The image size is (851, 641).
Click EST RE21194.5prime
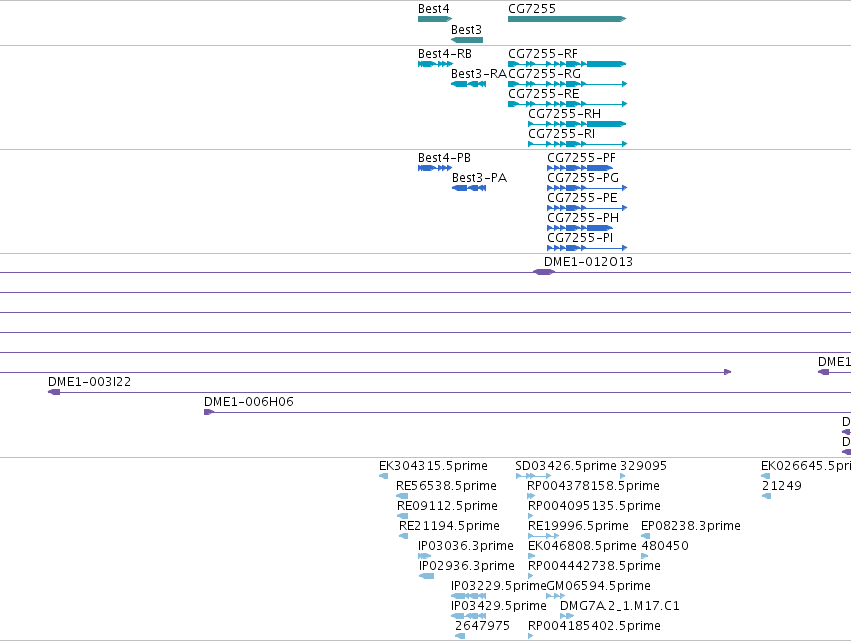[404, 536]
